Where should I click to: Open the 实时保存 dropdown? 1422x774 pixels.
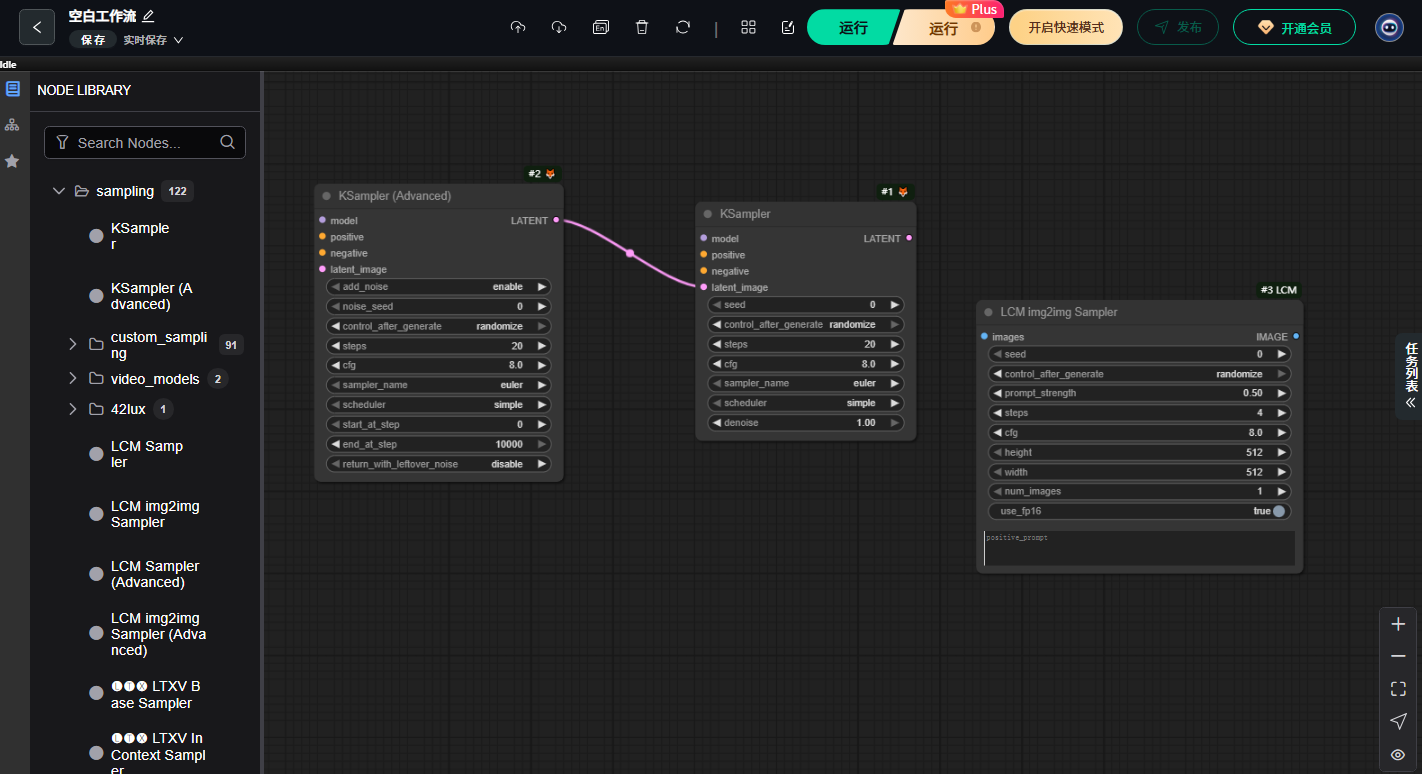153,40
